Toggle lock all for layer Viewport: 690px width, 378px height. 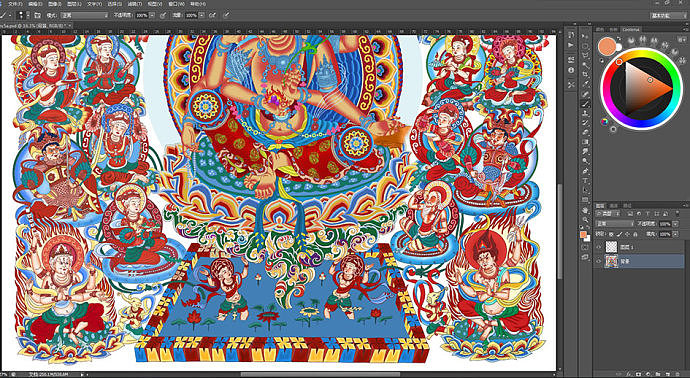[x=635, y=234]
